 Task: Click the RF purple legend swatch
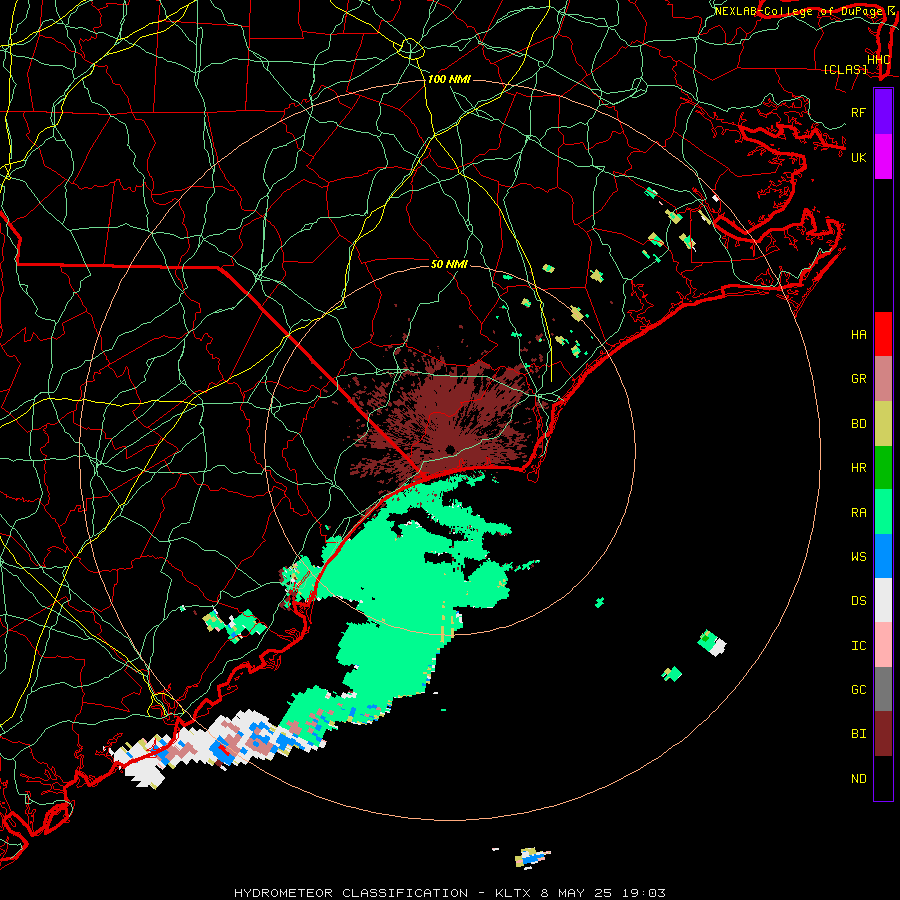(883, 112)
